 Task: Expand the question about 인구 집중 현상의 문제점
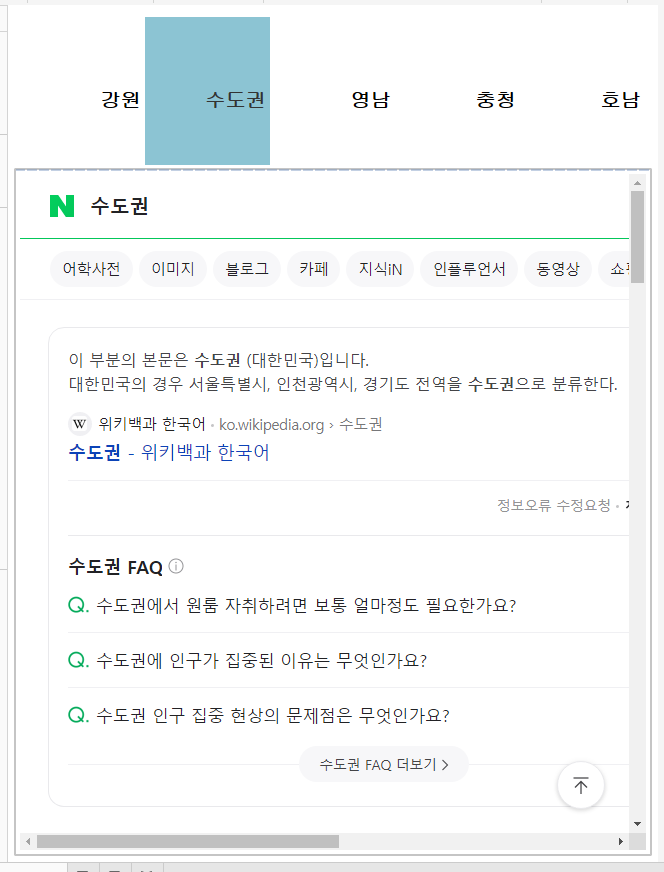coord(272,716)
